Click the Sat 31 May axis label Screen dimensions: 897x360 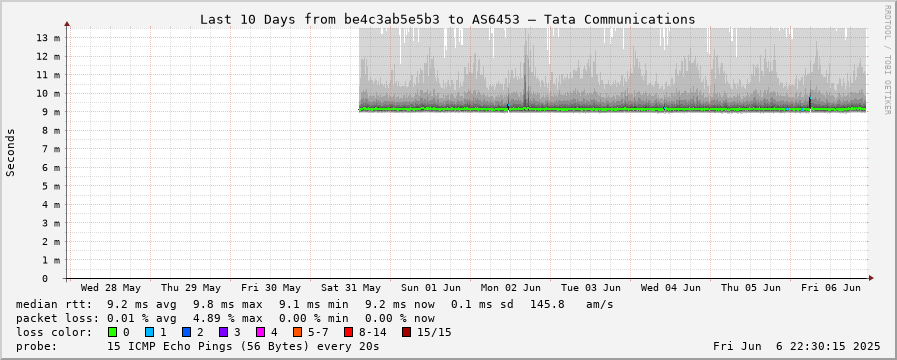pyautogui.click(x=351, y=287)
